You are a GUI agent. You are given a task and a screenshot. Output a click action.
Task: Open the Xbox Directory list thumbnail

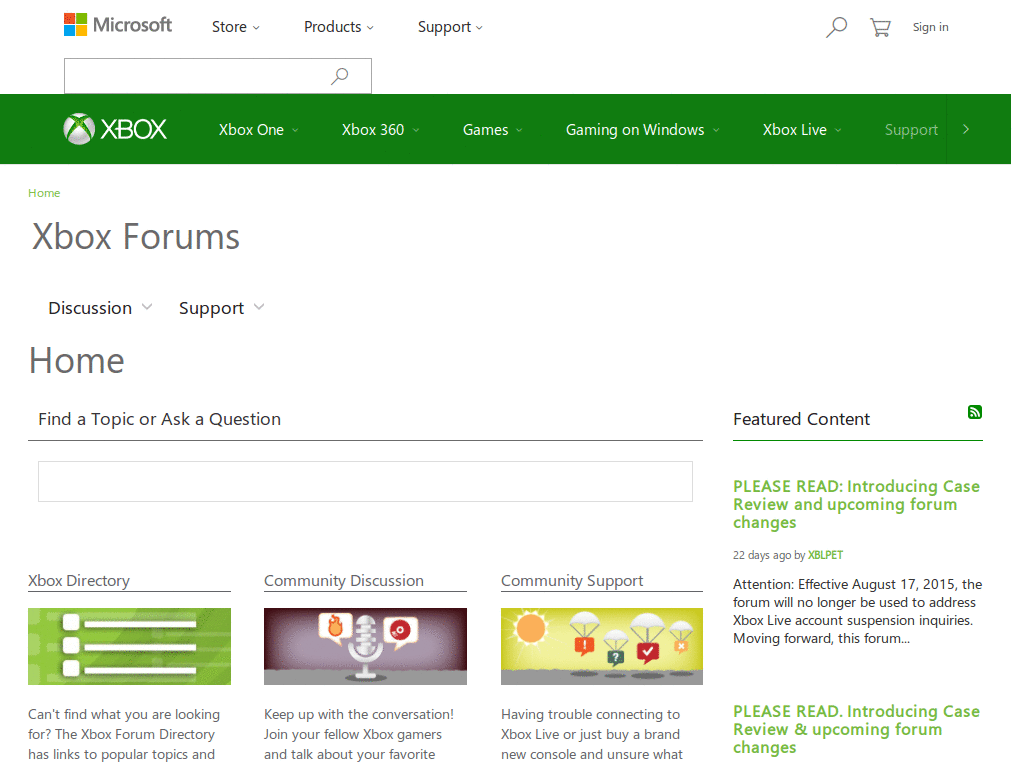[x=129, y=646]
